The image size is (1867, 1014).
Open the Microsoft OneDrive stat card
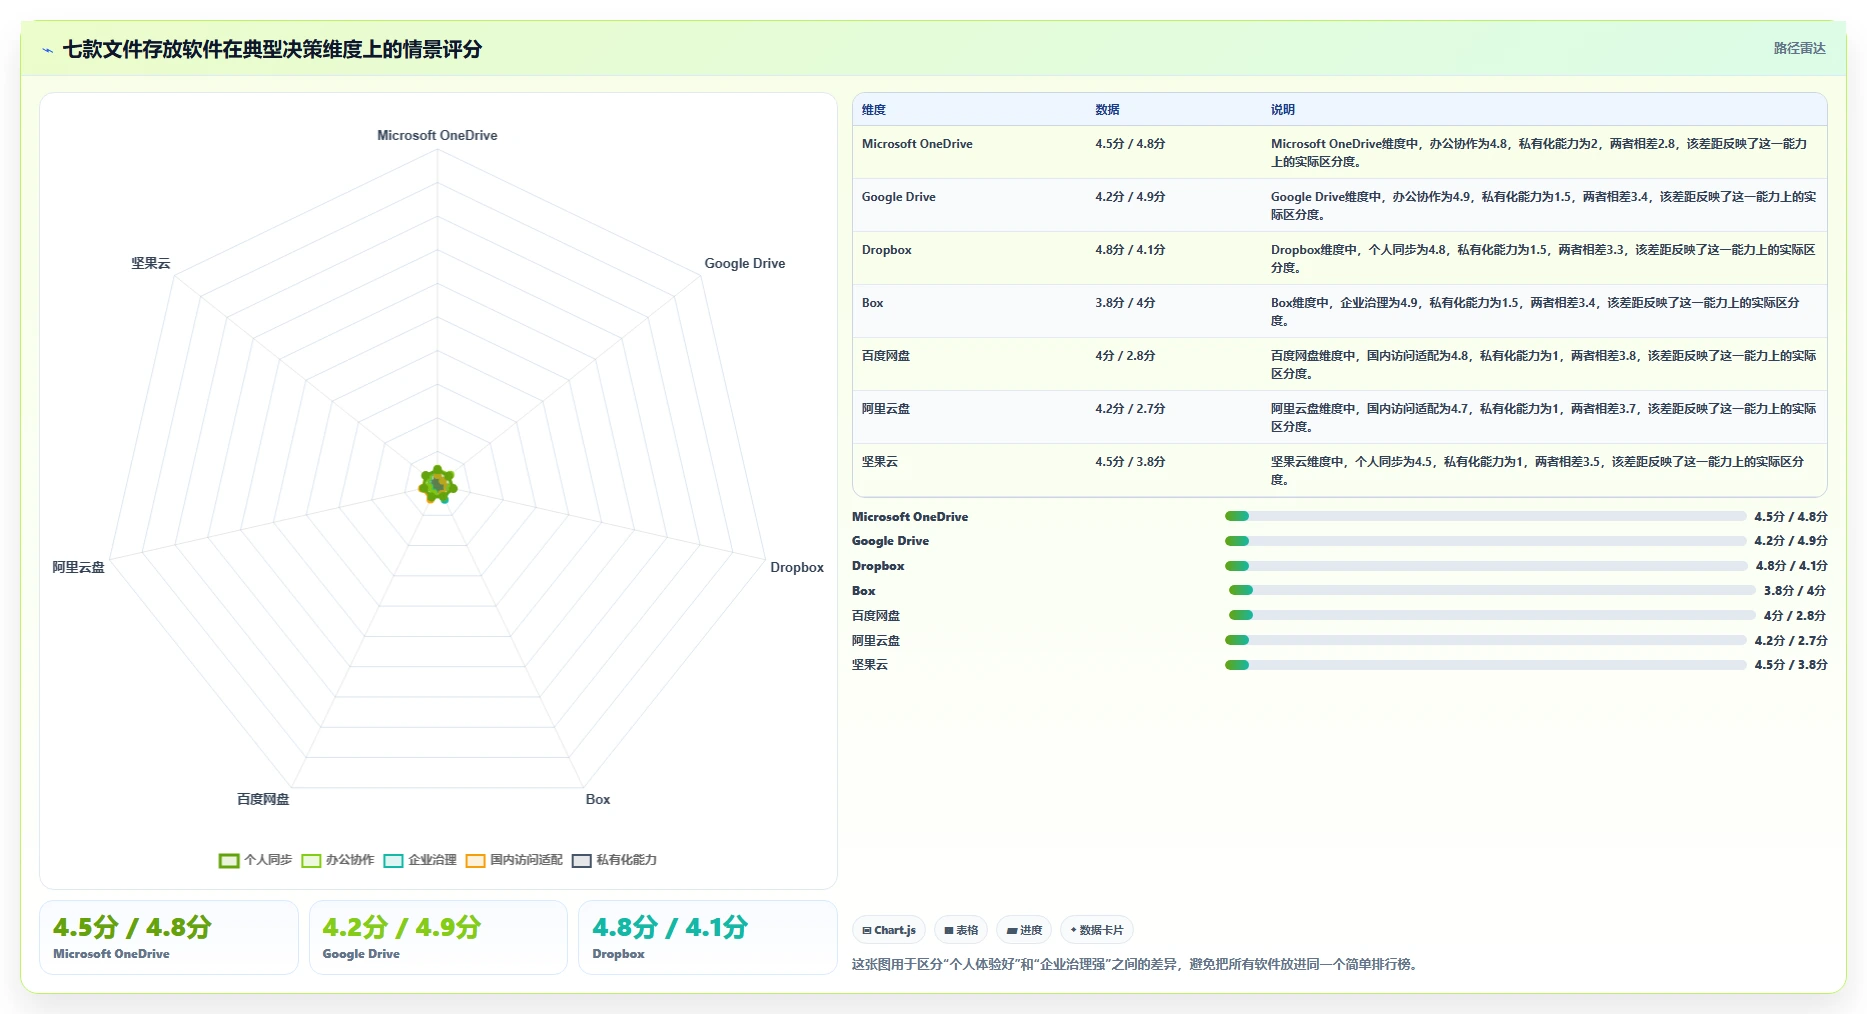(169, 937)
